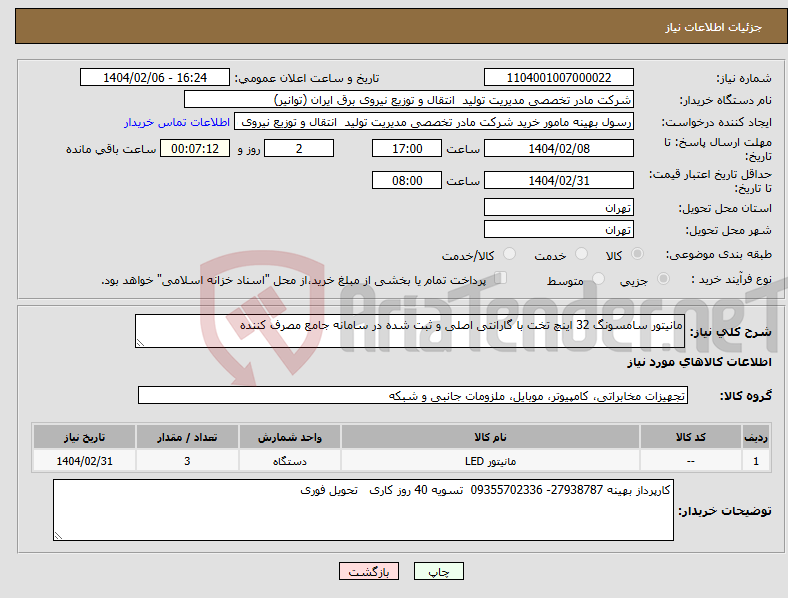Click the شهر محل تحویل field تهران

558,230
